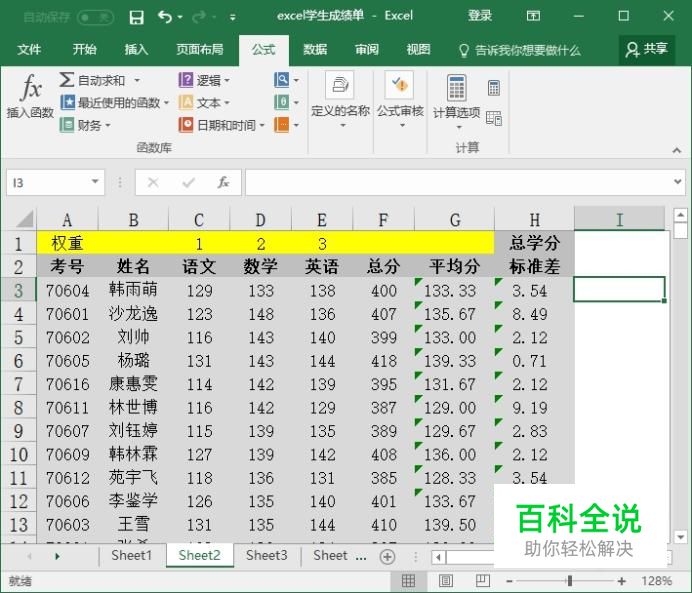This screenshot has height=593, width=692.
Task: Open More Functions orange icon
Action: click(x=282, y=125)
